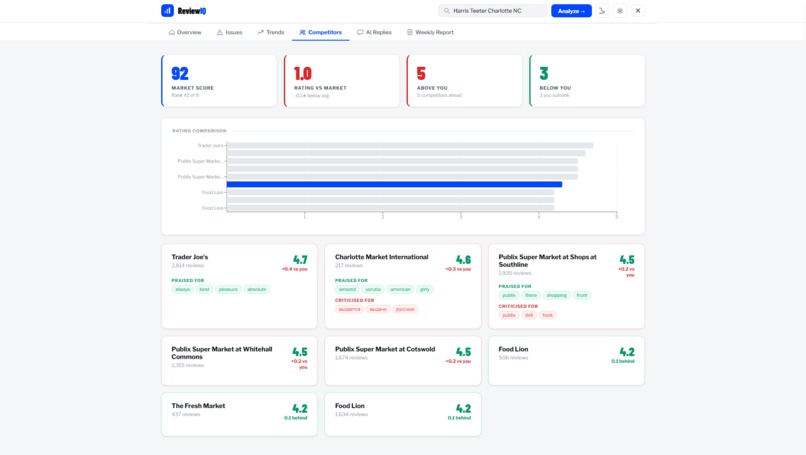The image size is (806, 455).
Task: Click '+0.3 vs you' on Charlotte Market card
Action: [458, 269]
